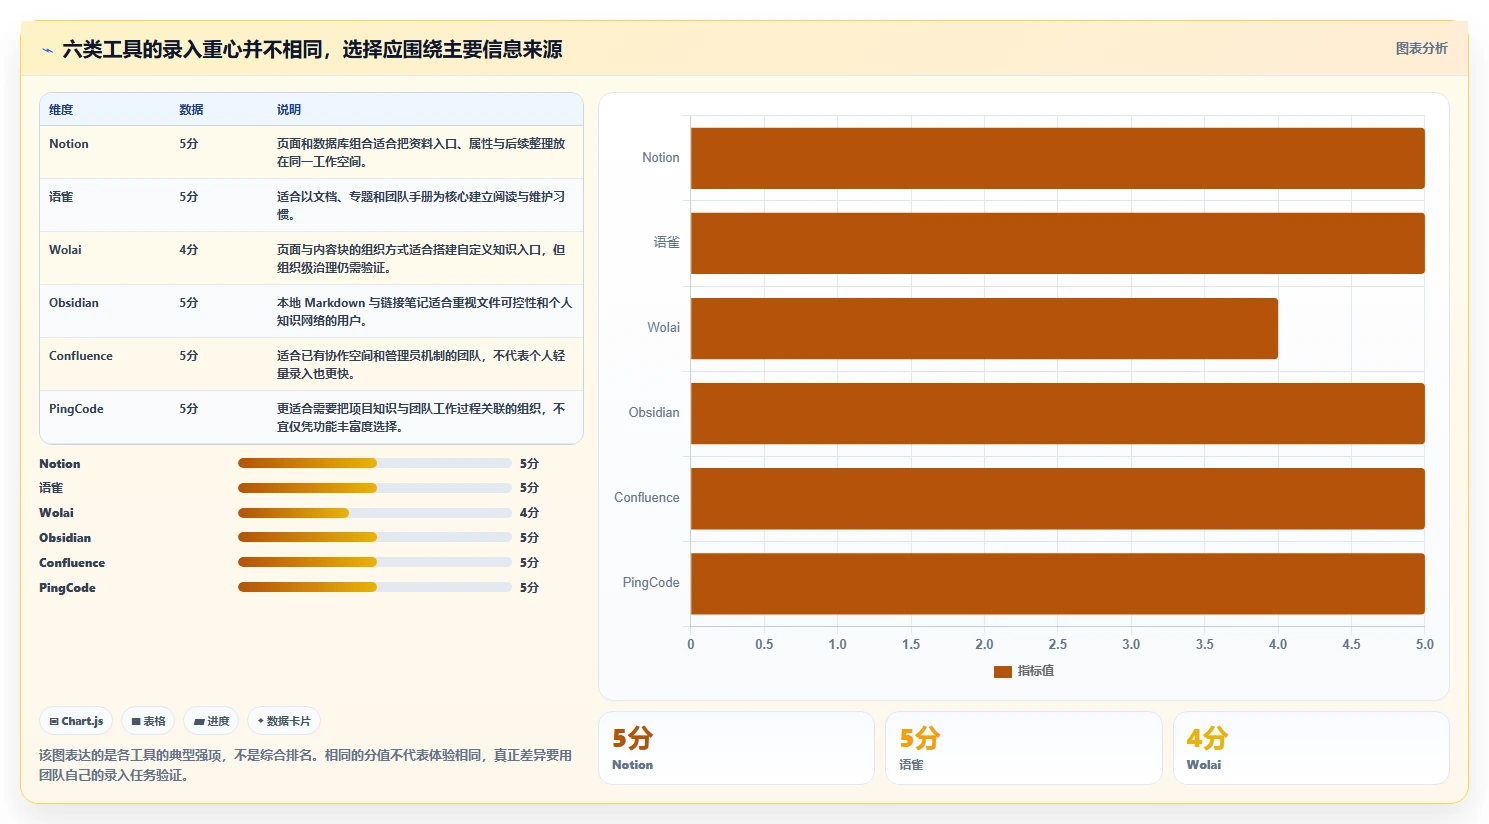Toggle the 指标值 legend color swatch

click(x=1003, y=671)
